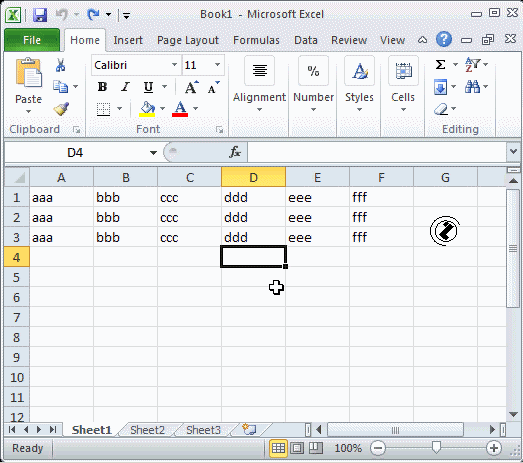Expand the Name Box dropdown arrow
The image size is (523, 463).
(153, 153)
